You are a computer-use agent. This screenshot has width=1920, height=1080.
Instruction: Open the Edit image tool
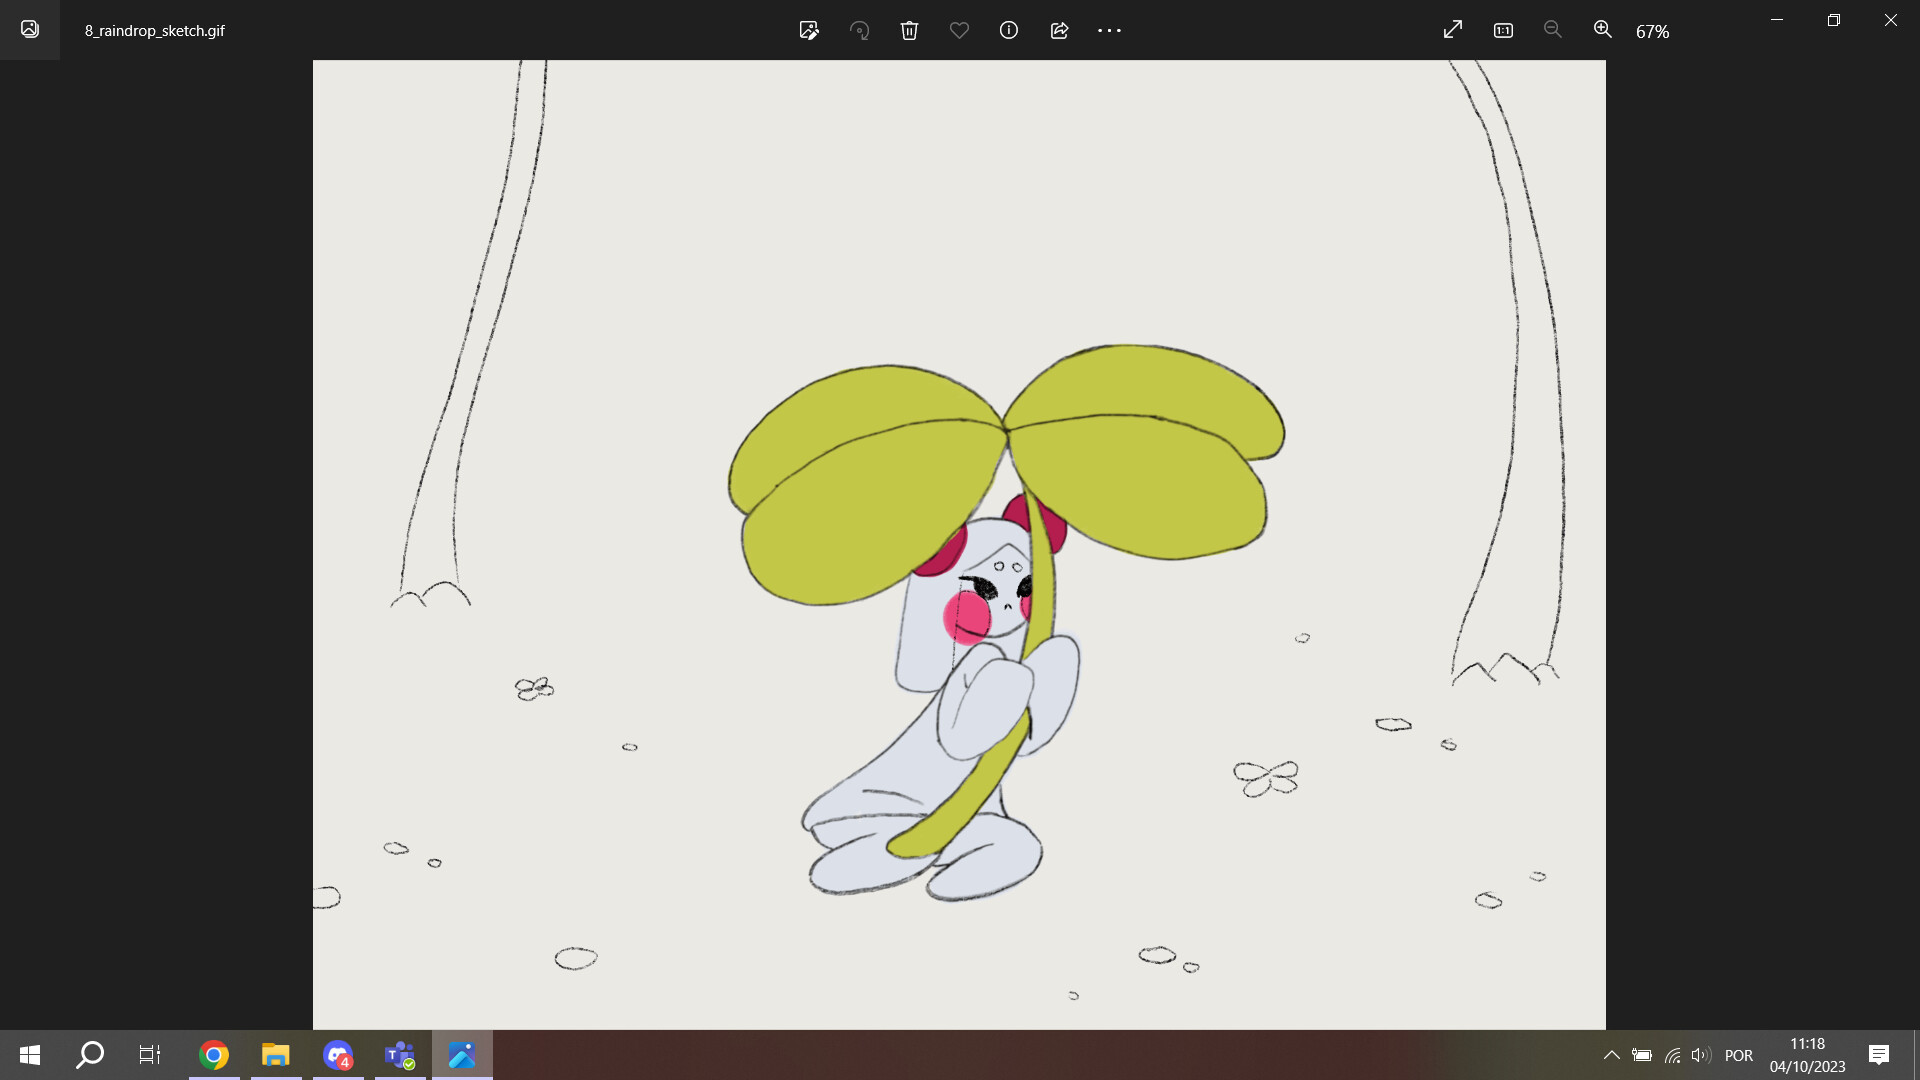click(x=809, y=30)
